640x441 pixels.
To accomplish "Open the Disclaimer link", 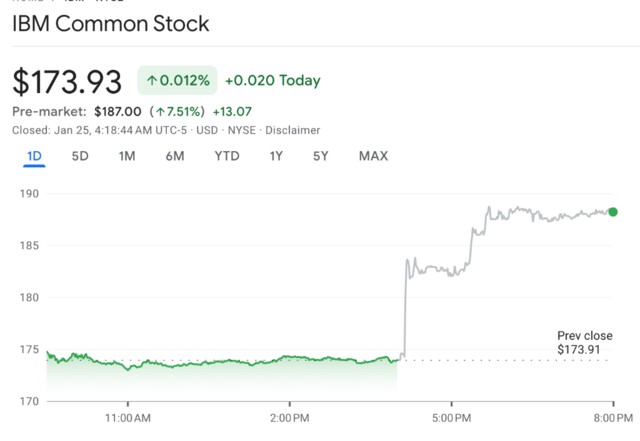I will pyautogui.click(x=294, y=130).
